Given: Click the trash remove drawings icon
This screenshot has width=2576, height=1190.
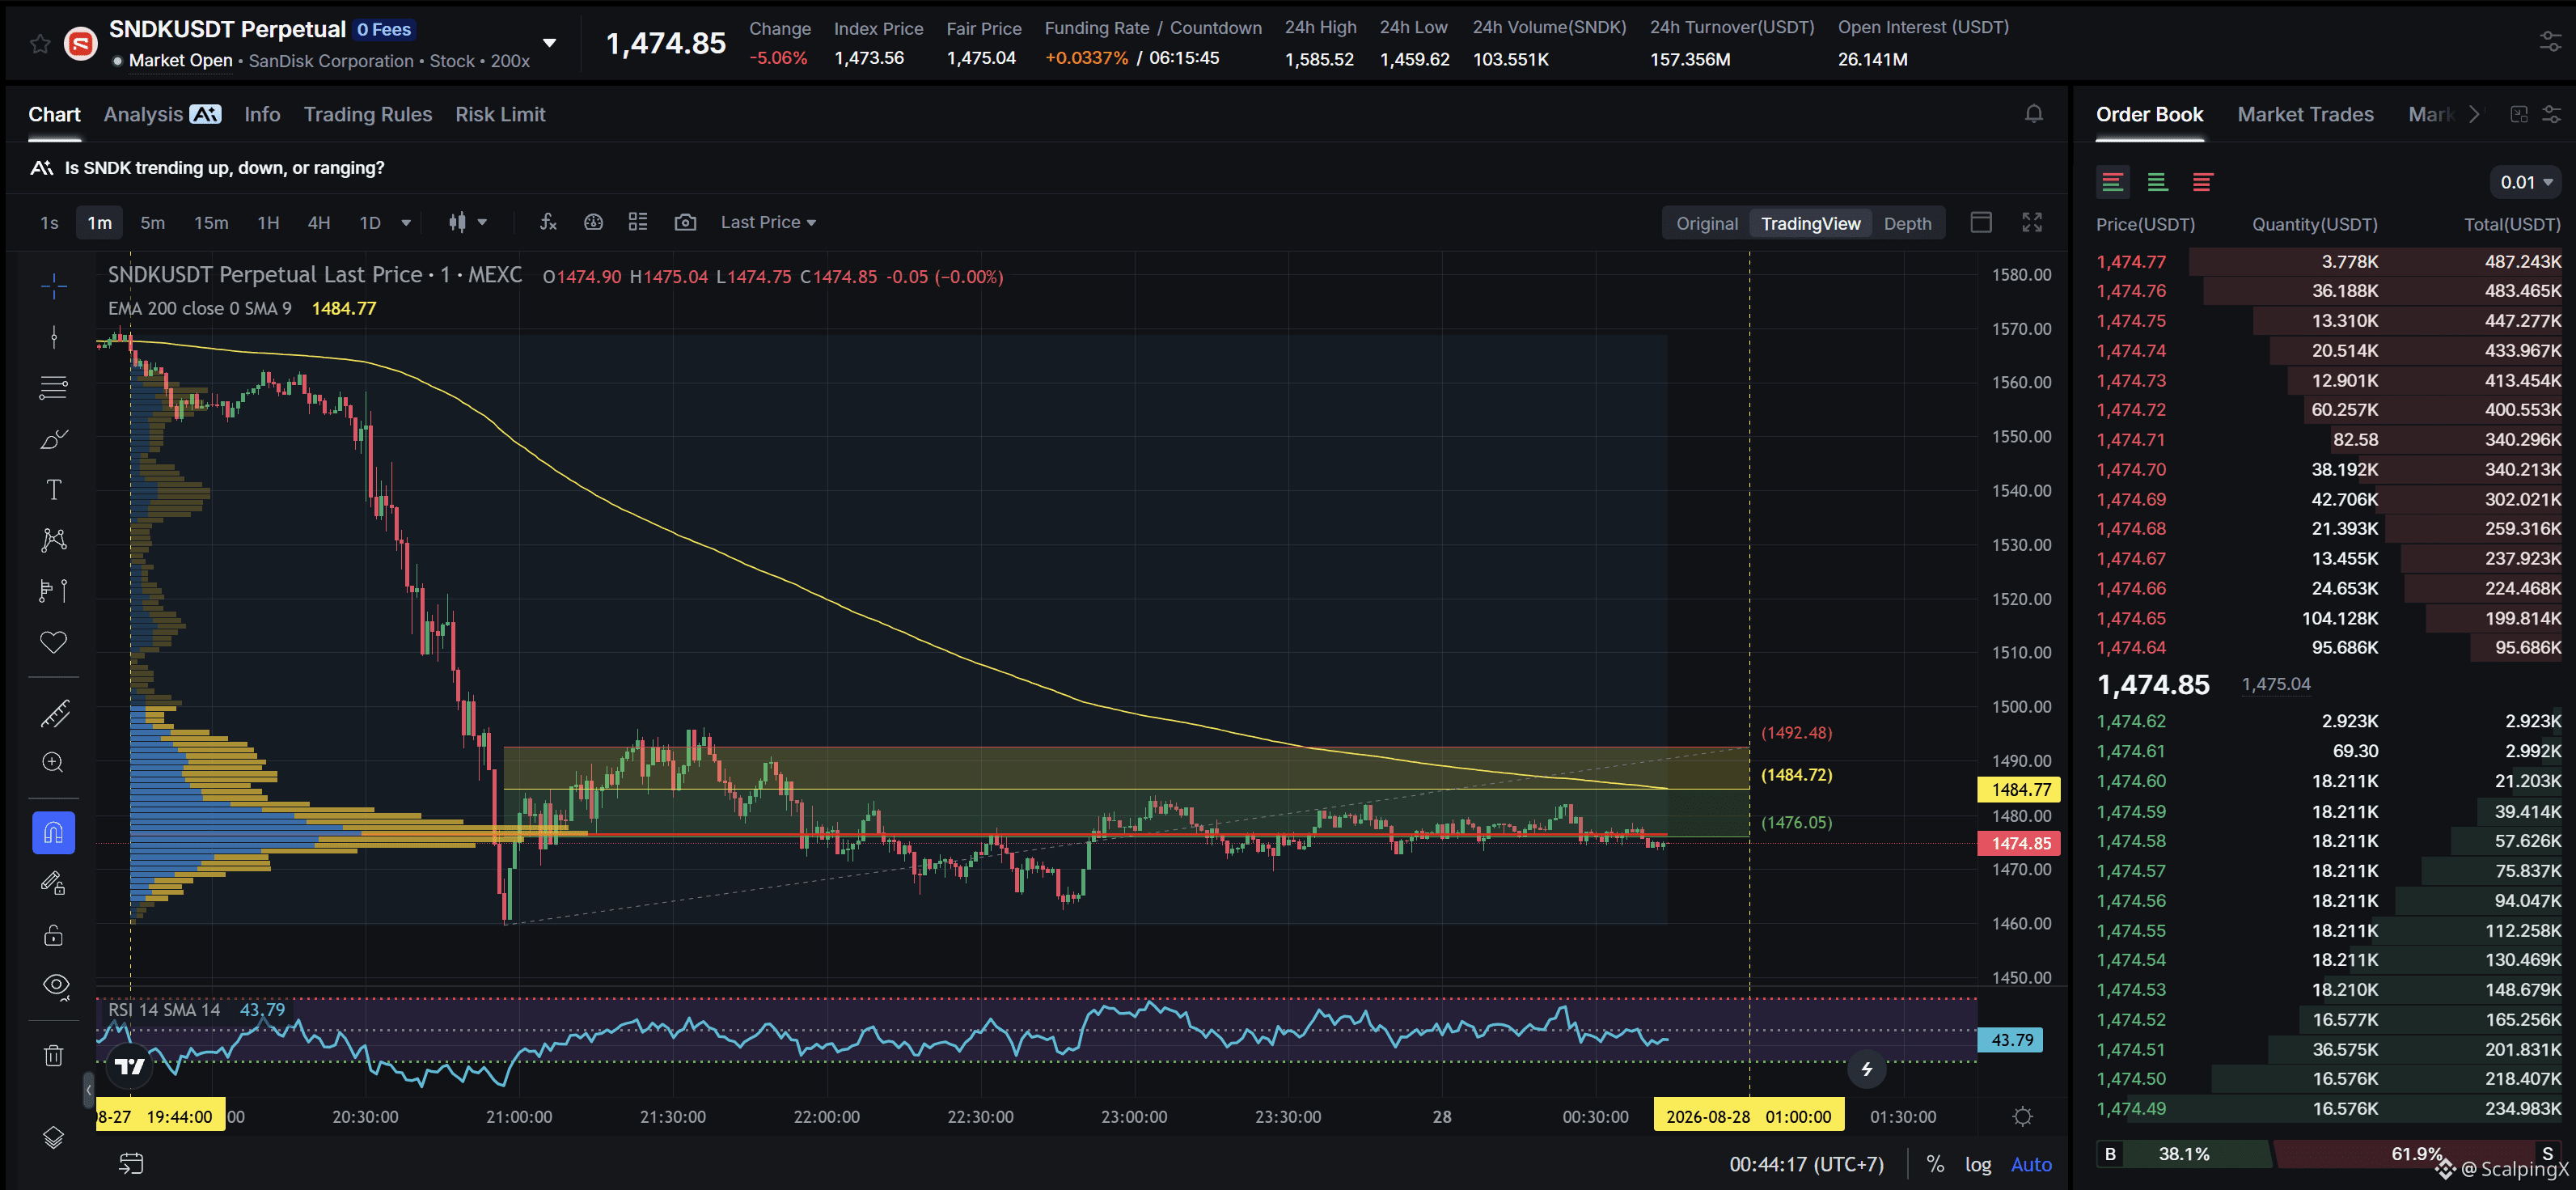Looking at the screenshot, I should pos(54,1055).
